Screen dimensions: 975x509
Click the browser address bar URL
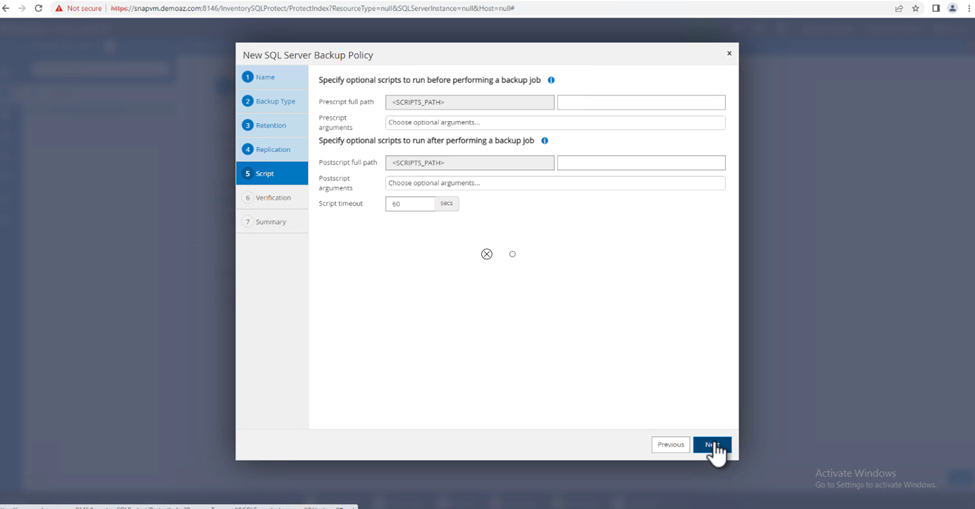[312, 9]
